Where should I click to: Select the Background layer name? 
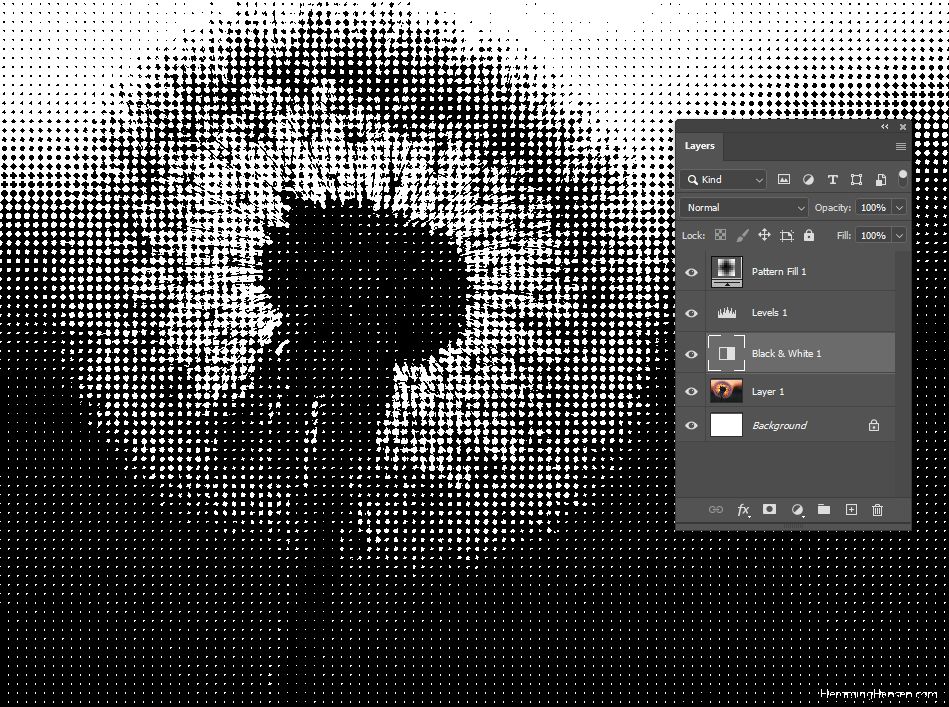(x=780, y=426)
